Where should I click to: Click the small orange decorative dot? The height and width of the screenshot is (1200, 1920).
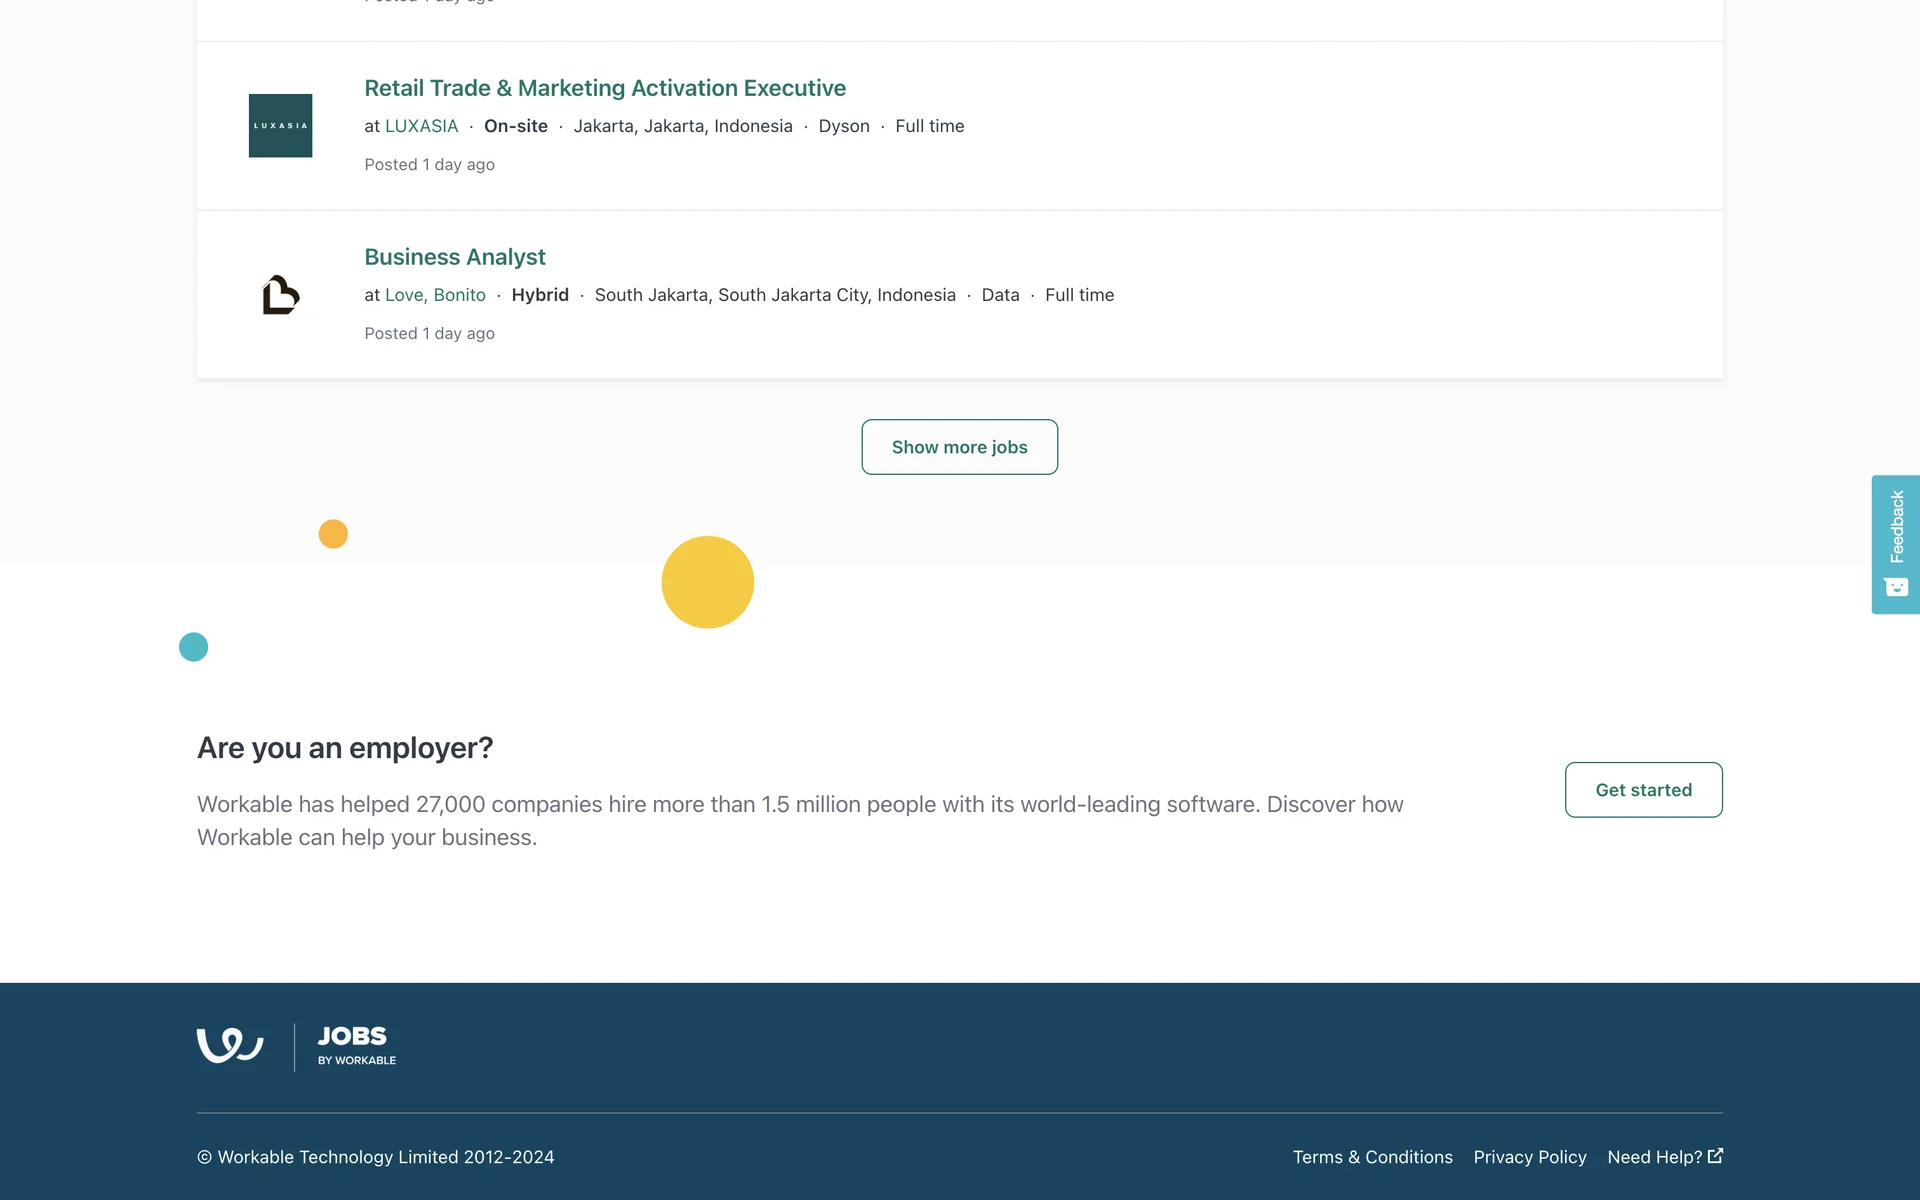coord(333,534)
